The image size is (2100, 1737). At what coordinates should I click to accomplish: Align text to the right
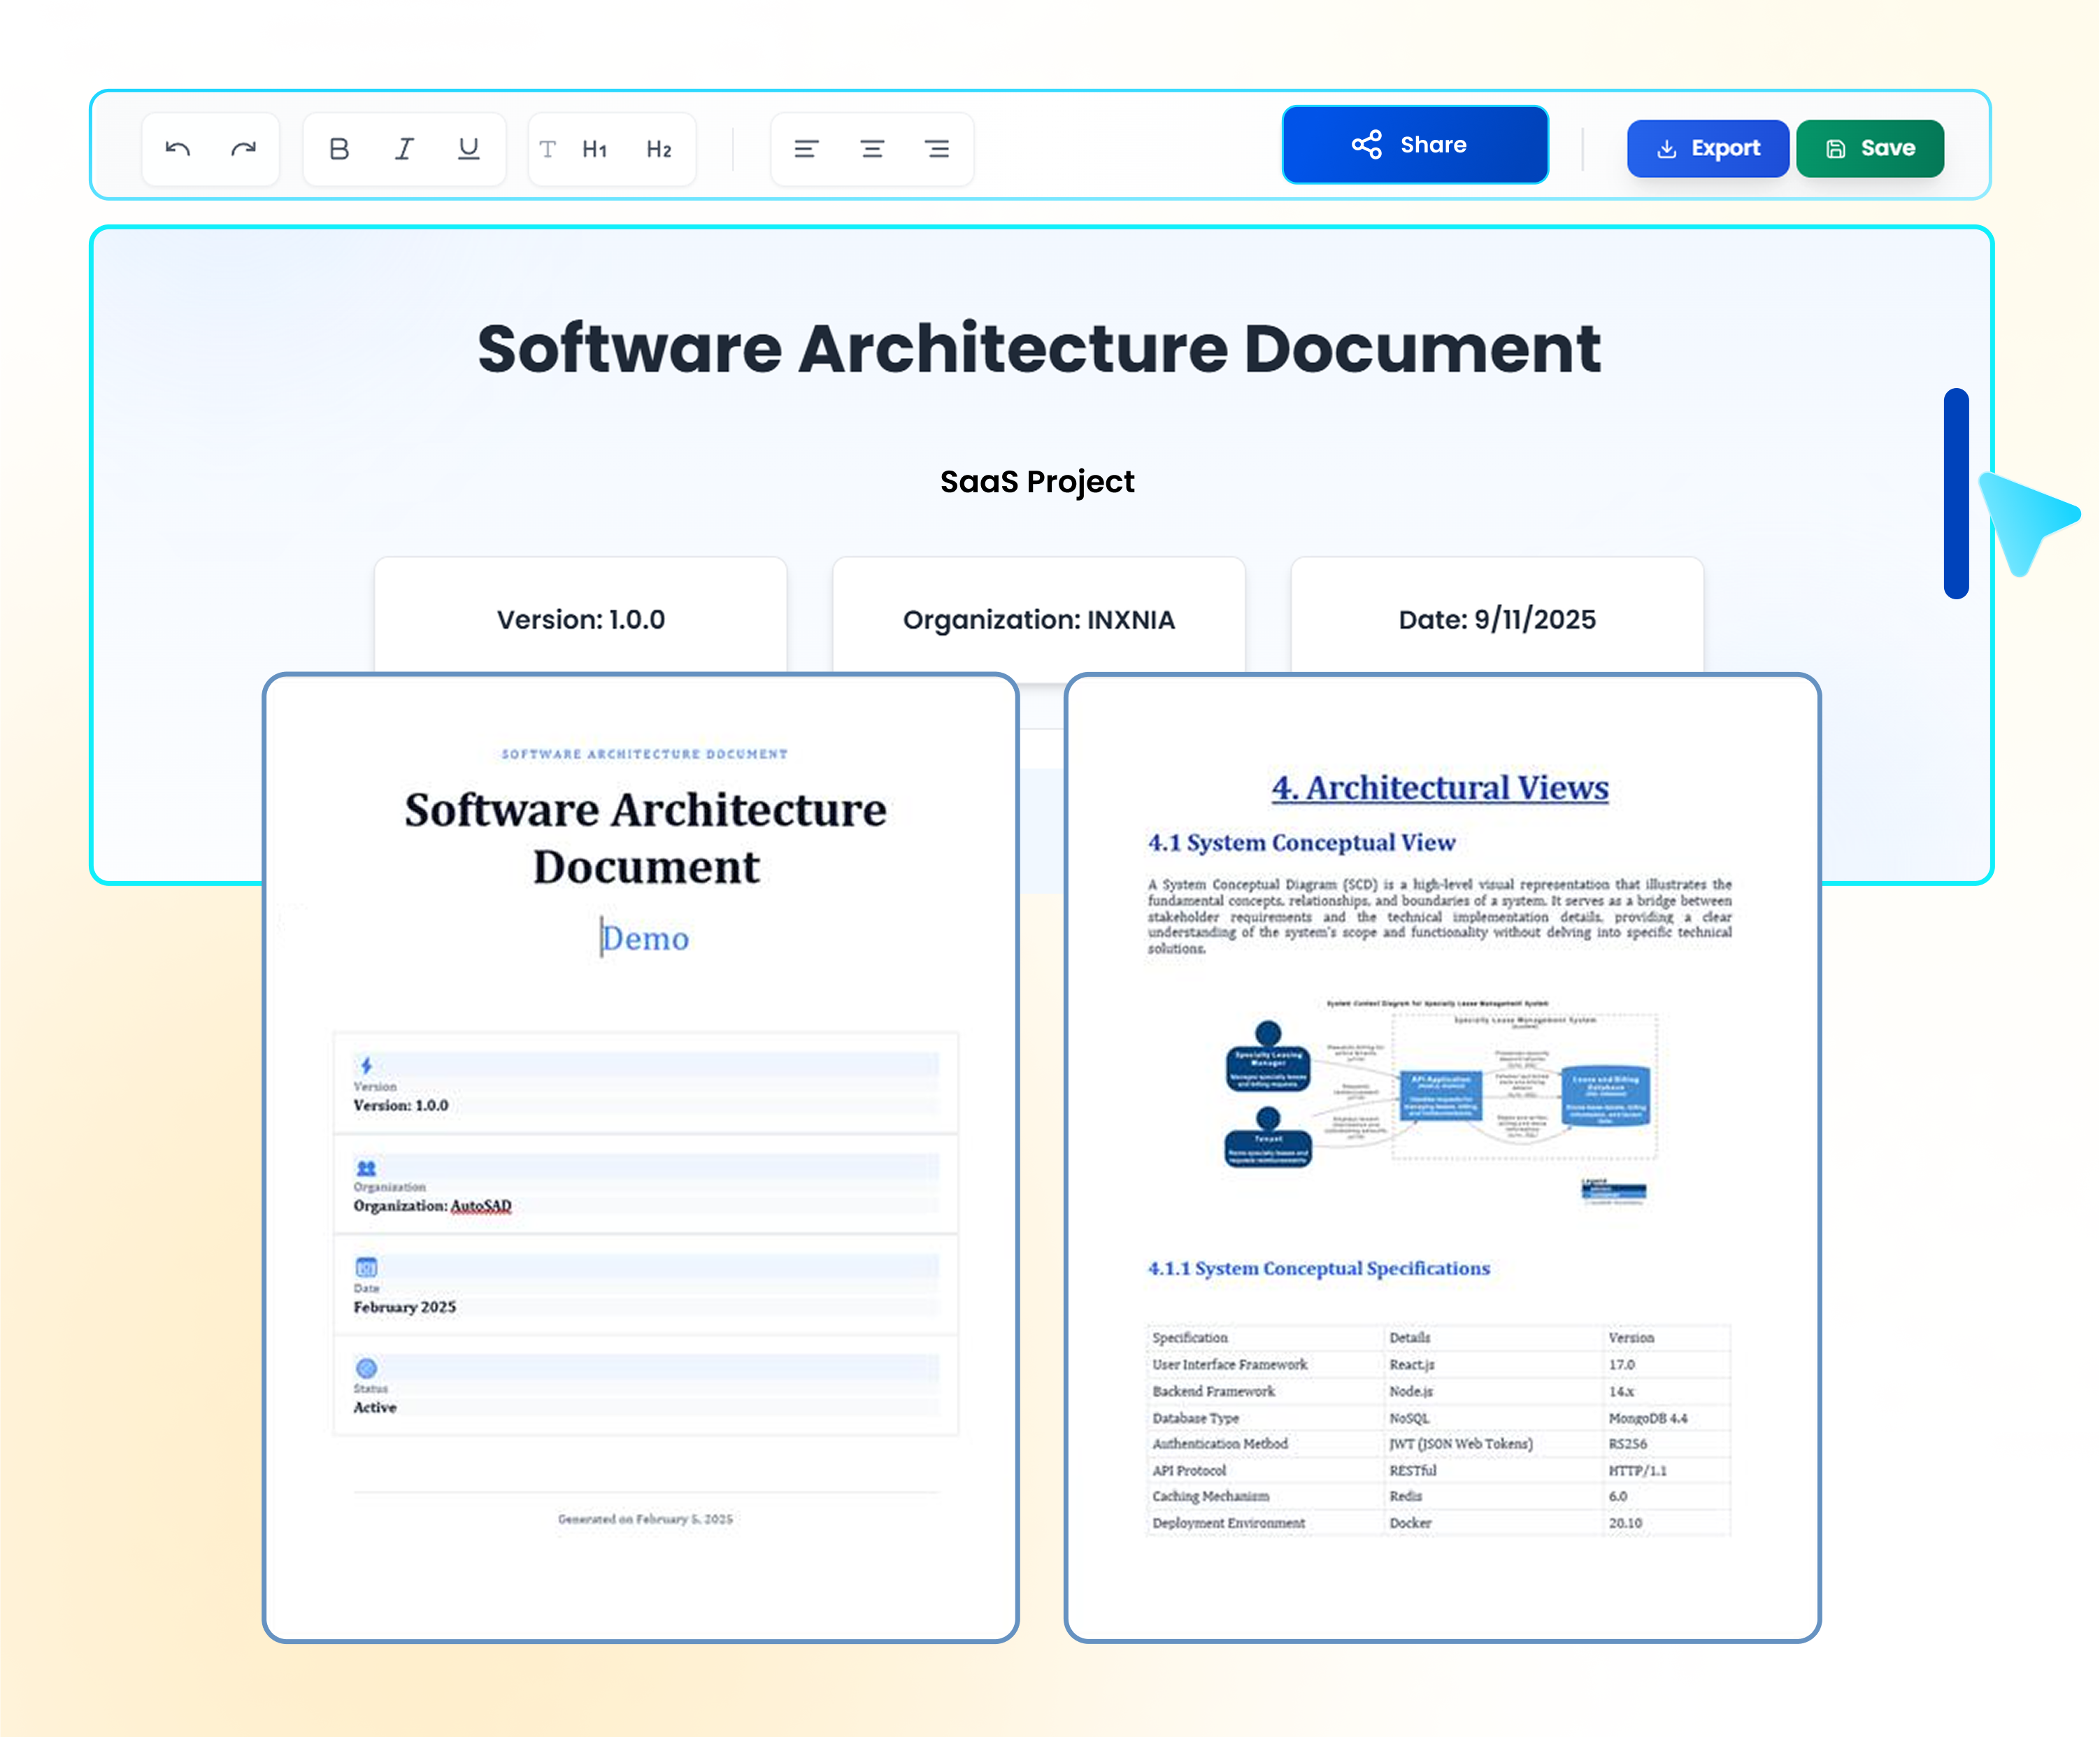[937, 149]
